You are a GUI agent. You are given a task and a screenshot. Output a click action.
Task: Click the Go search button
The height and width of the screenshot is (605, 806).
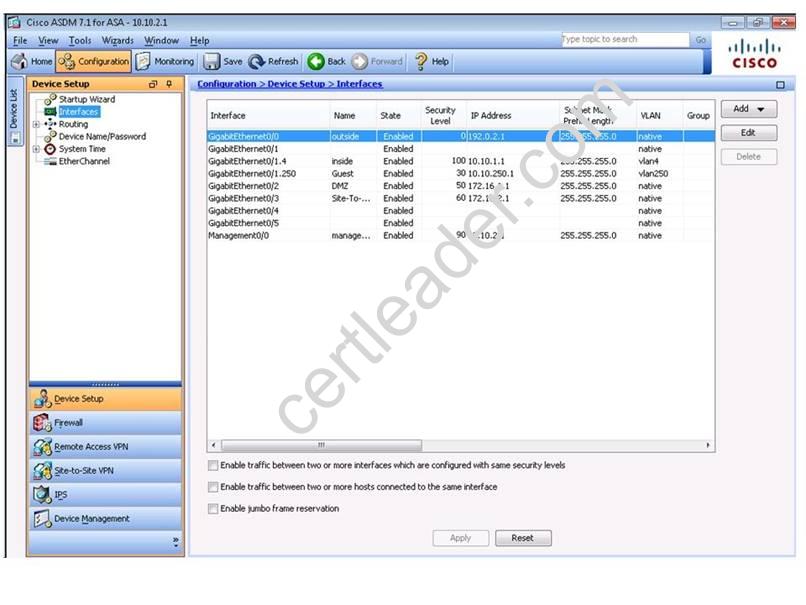pyautogui.click(x=701, y=40)
